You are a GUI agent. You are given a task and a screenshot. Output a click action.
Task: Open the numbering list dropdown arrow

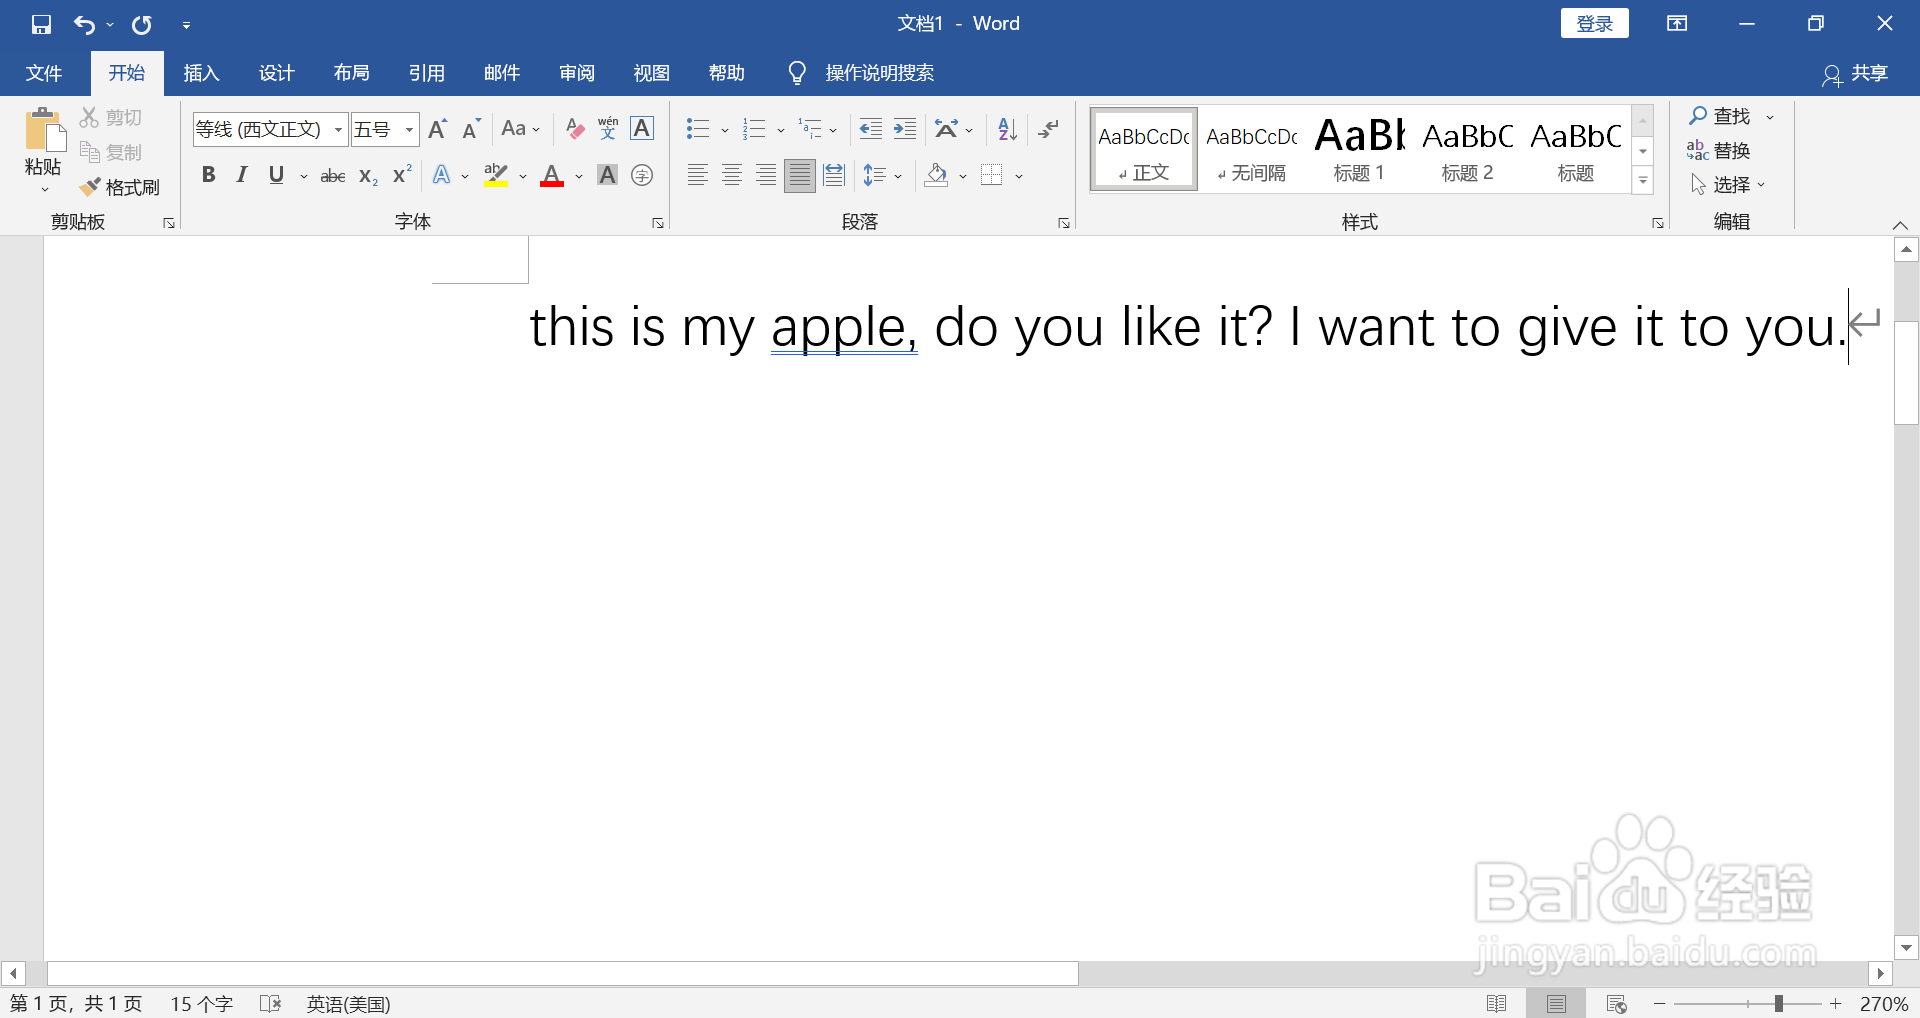tap(781, 130)
